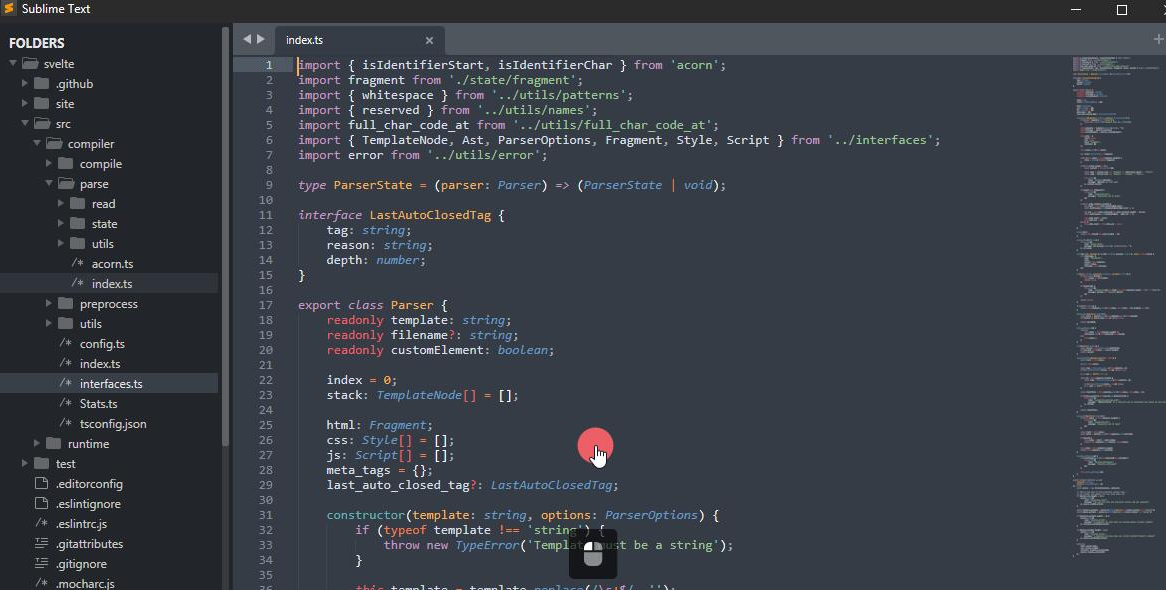Click the compile folder icon
The width and height of the screenshot is (1166, 590).
(65, 164)
